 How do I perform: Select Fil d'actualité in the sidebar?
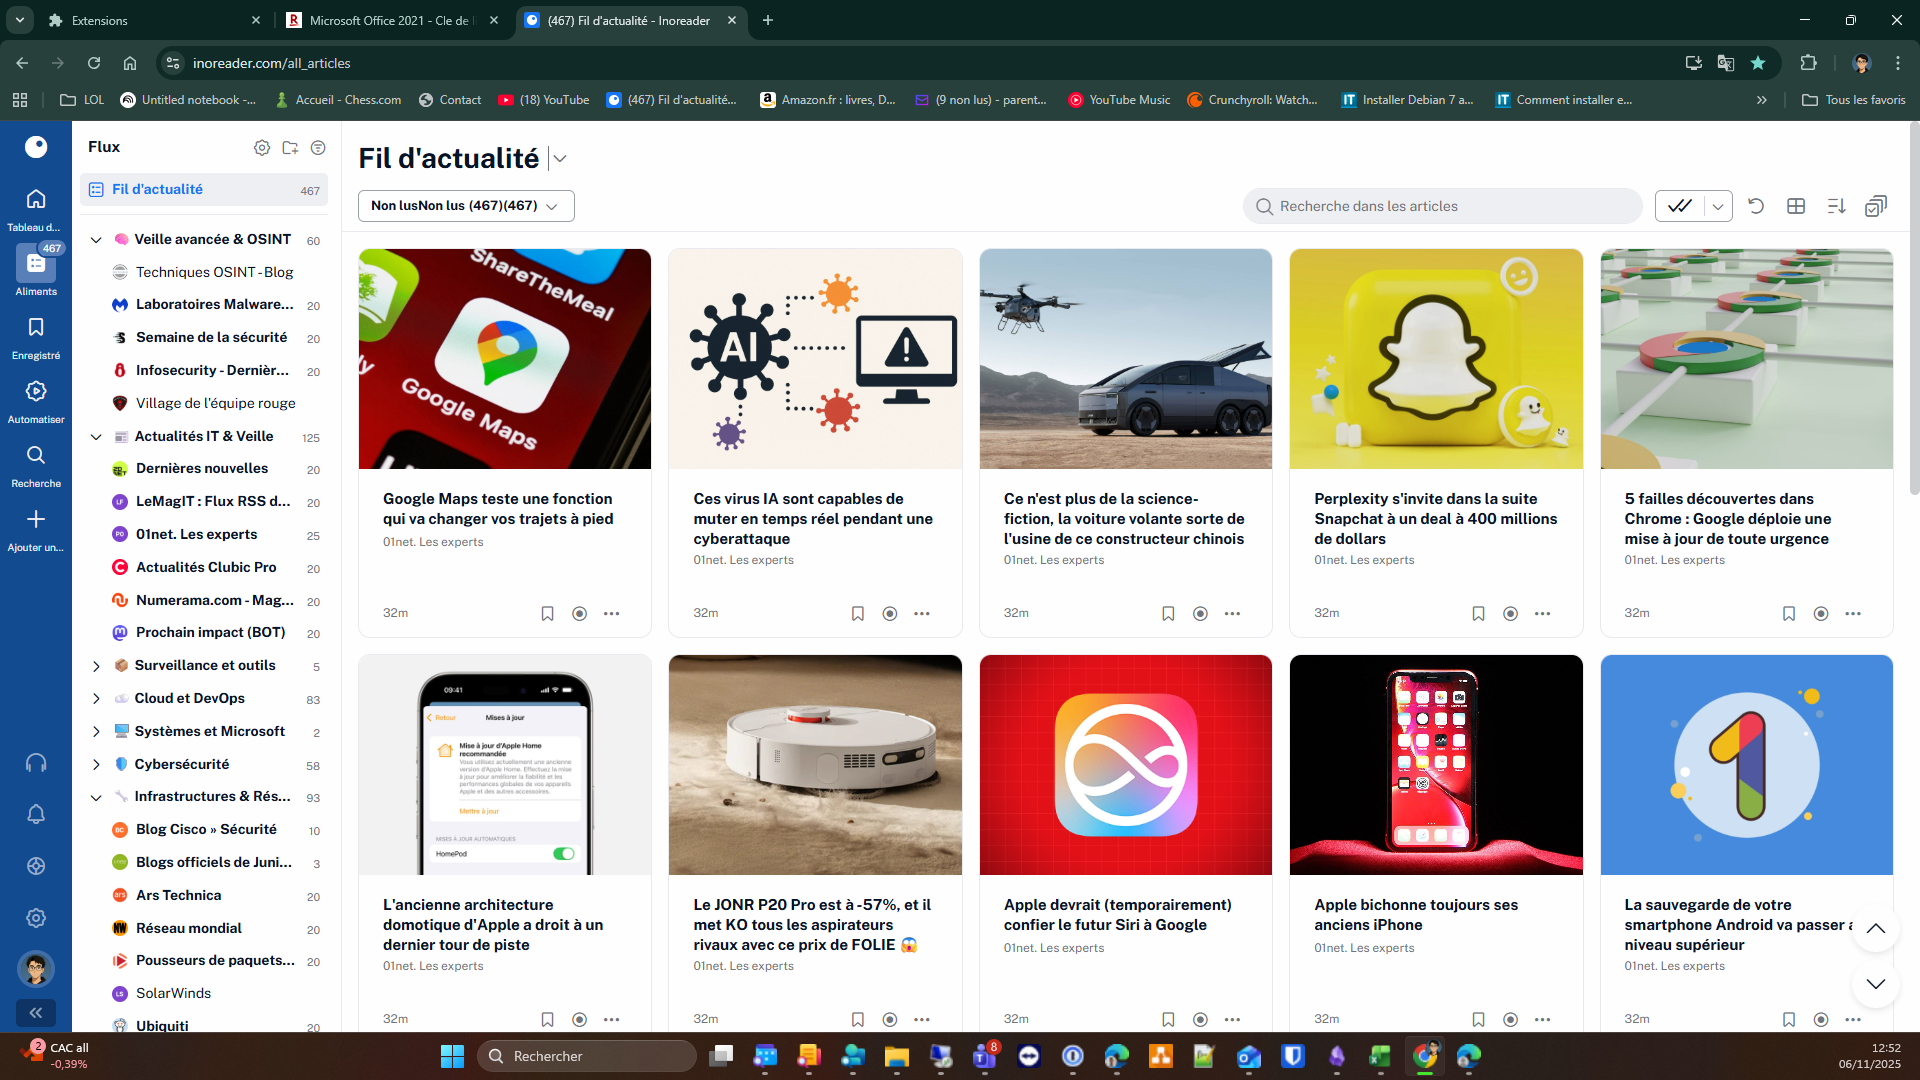[157, 189]
